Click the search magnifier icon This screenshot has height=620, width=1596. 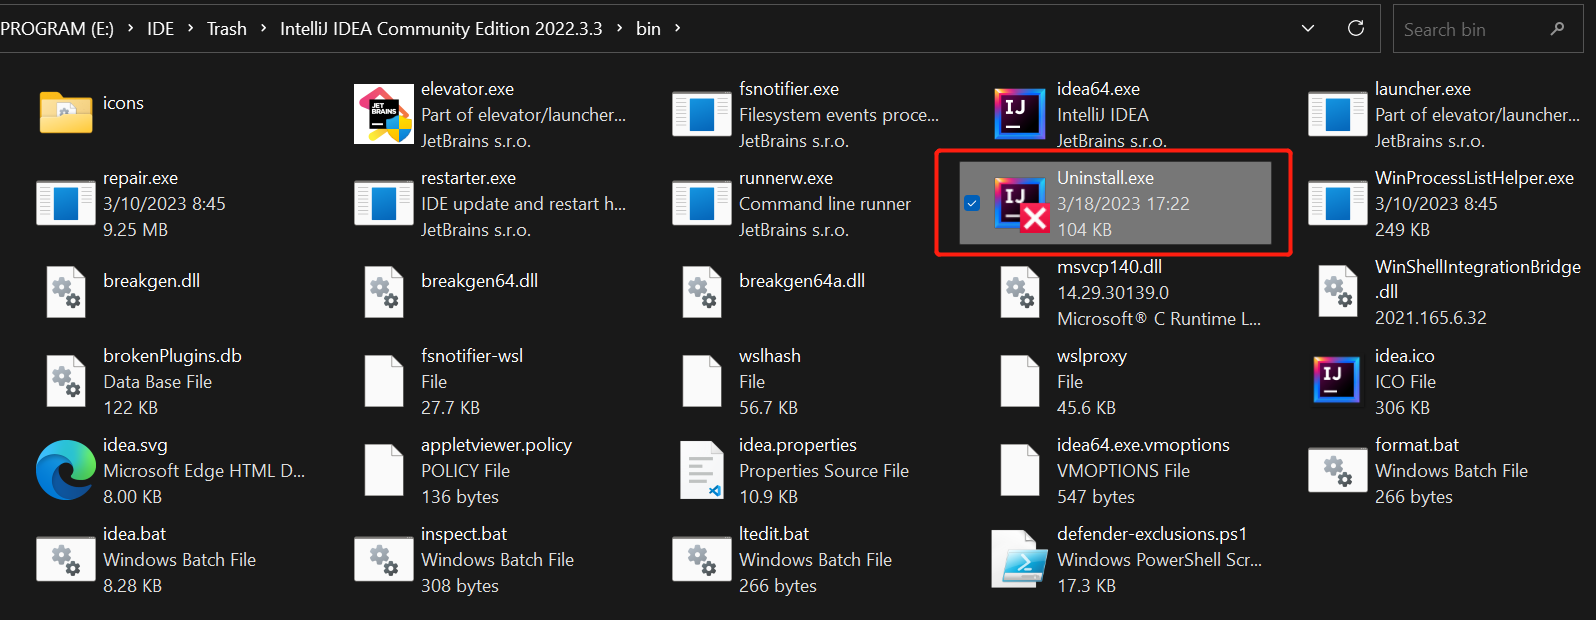(1557, 29)
